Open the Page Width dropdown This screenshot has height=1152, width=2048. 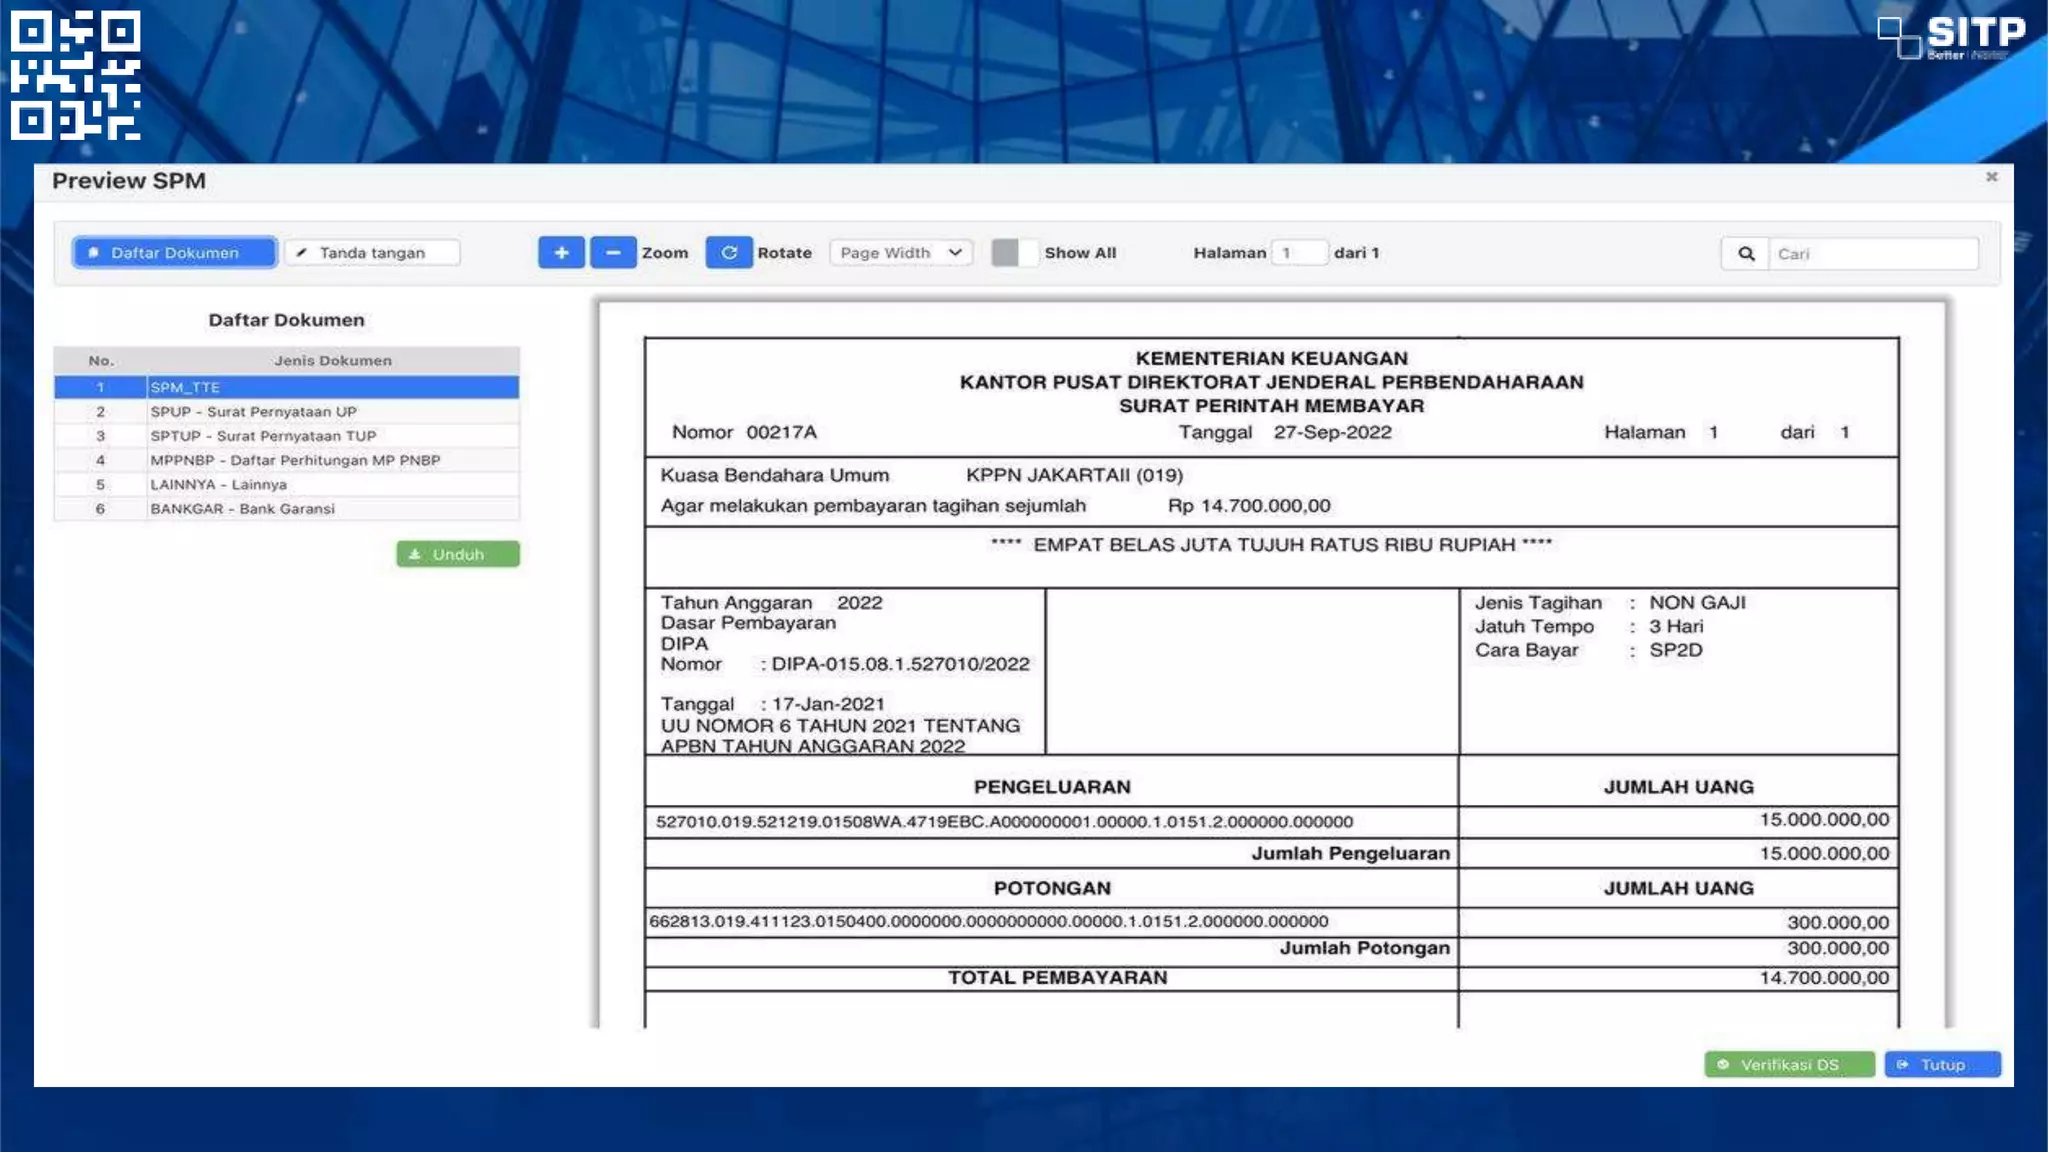[900, 253]
